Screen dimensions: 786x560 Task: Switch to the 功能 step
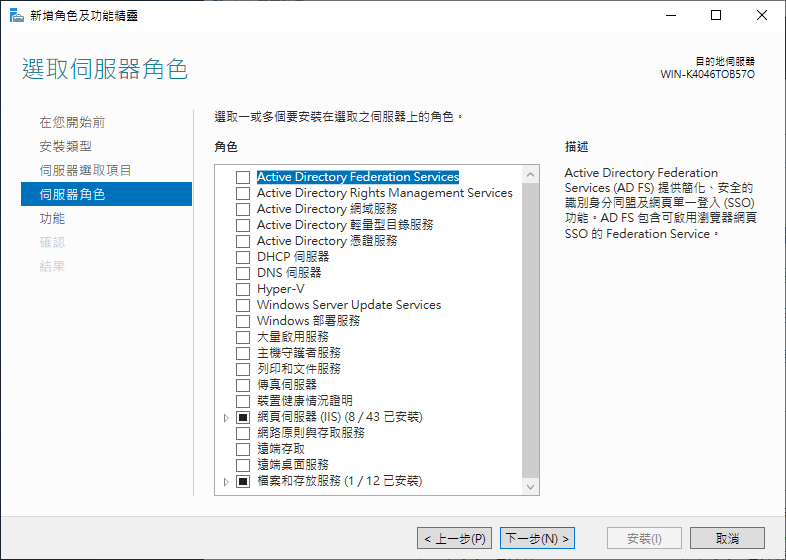click(x=52, y=219)
